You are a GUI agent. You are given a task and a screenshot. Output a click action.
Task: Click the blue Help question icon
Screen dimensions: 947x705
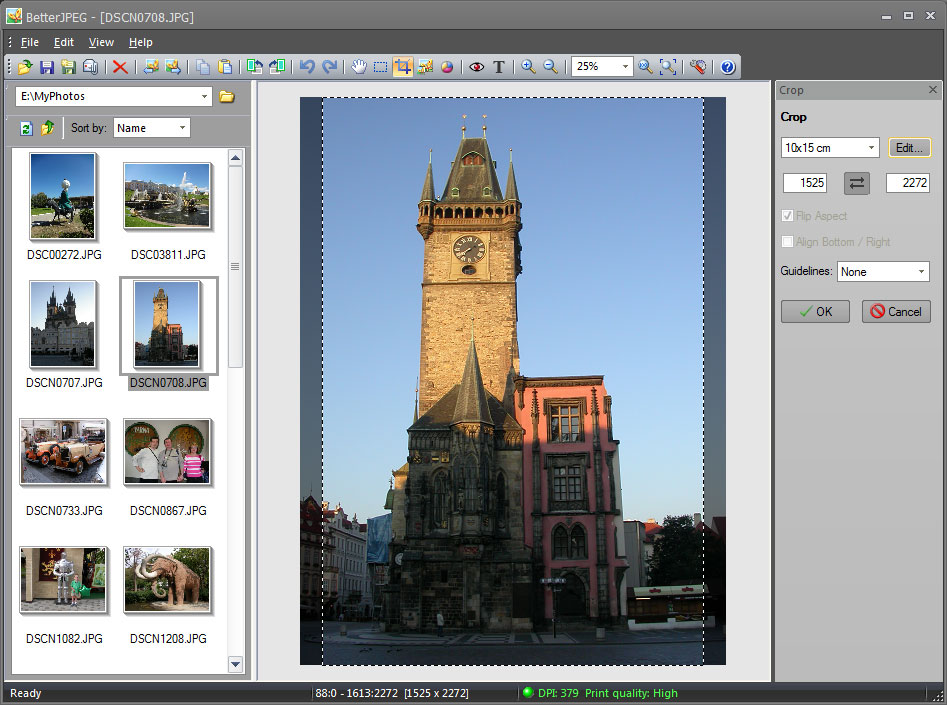point(728,66)
